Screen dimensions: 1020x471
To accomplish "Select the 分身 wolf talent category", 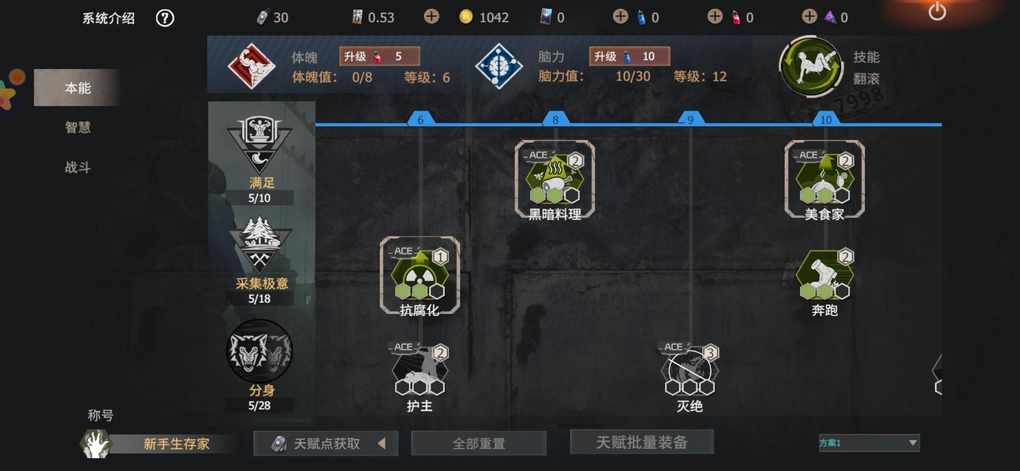I will (x=259, y=352).
